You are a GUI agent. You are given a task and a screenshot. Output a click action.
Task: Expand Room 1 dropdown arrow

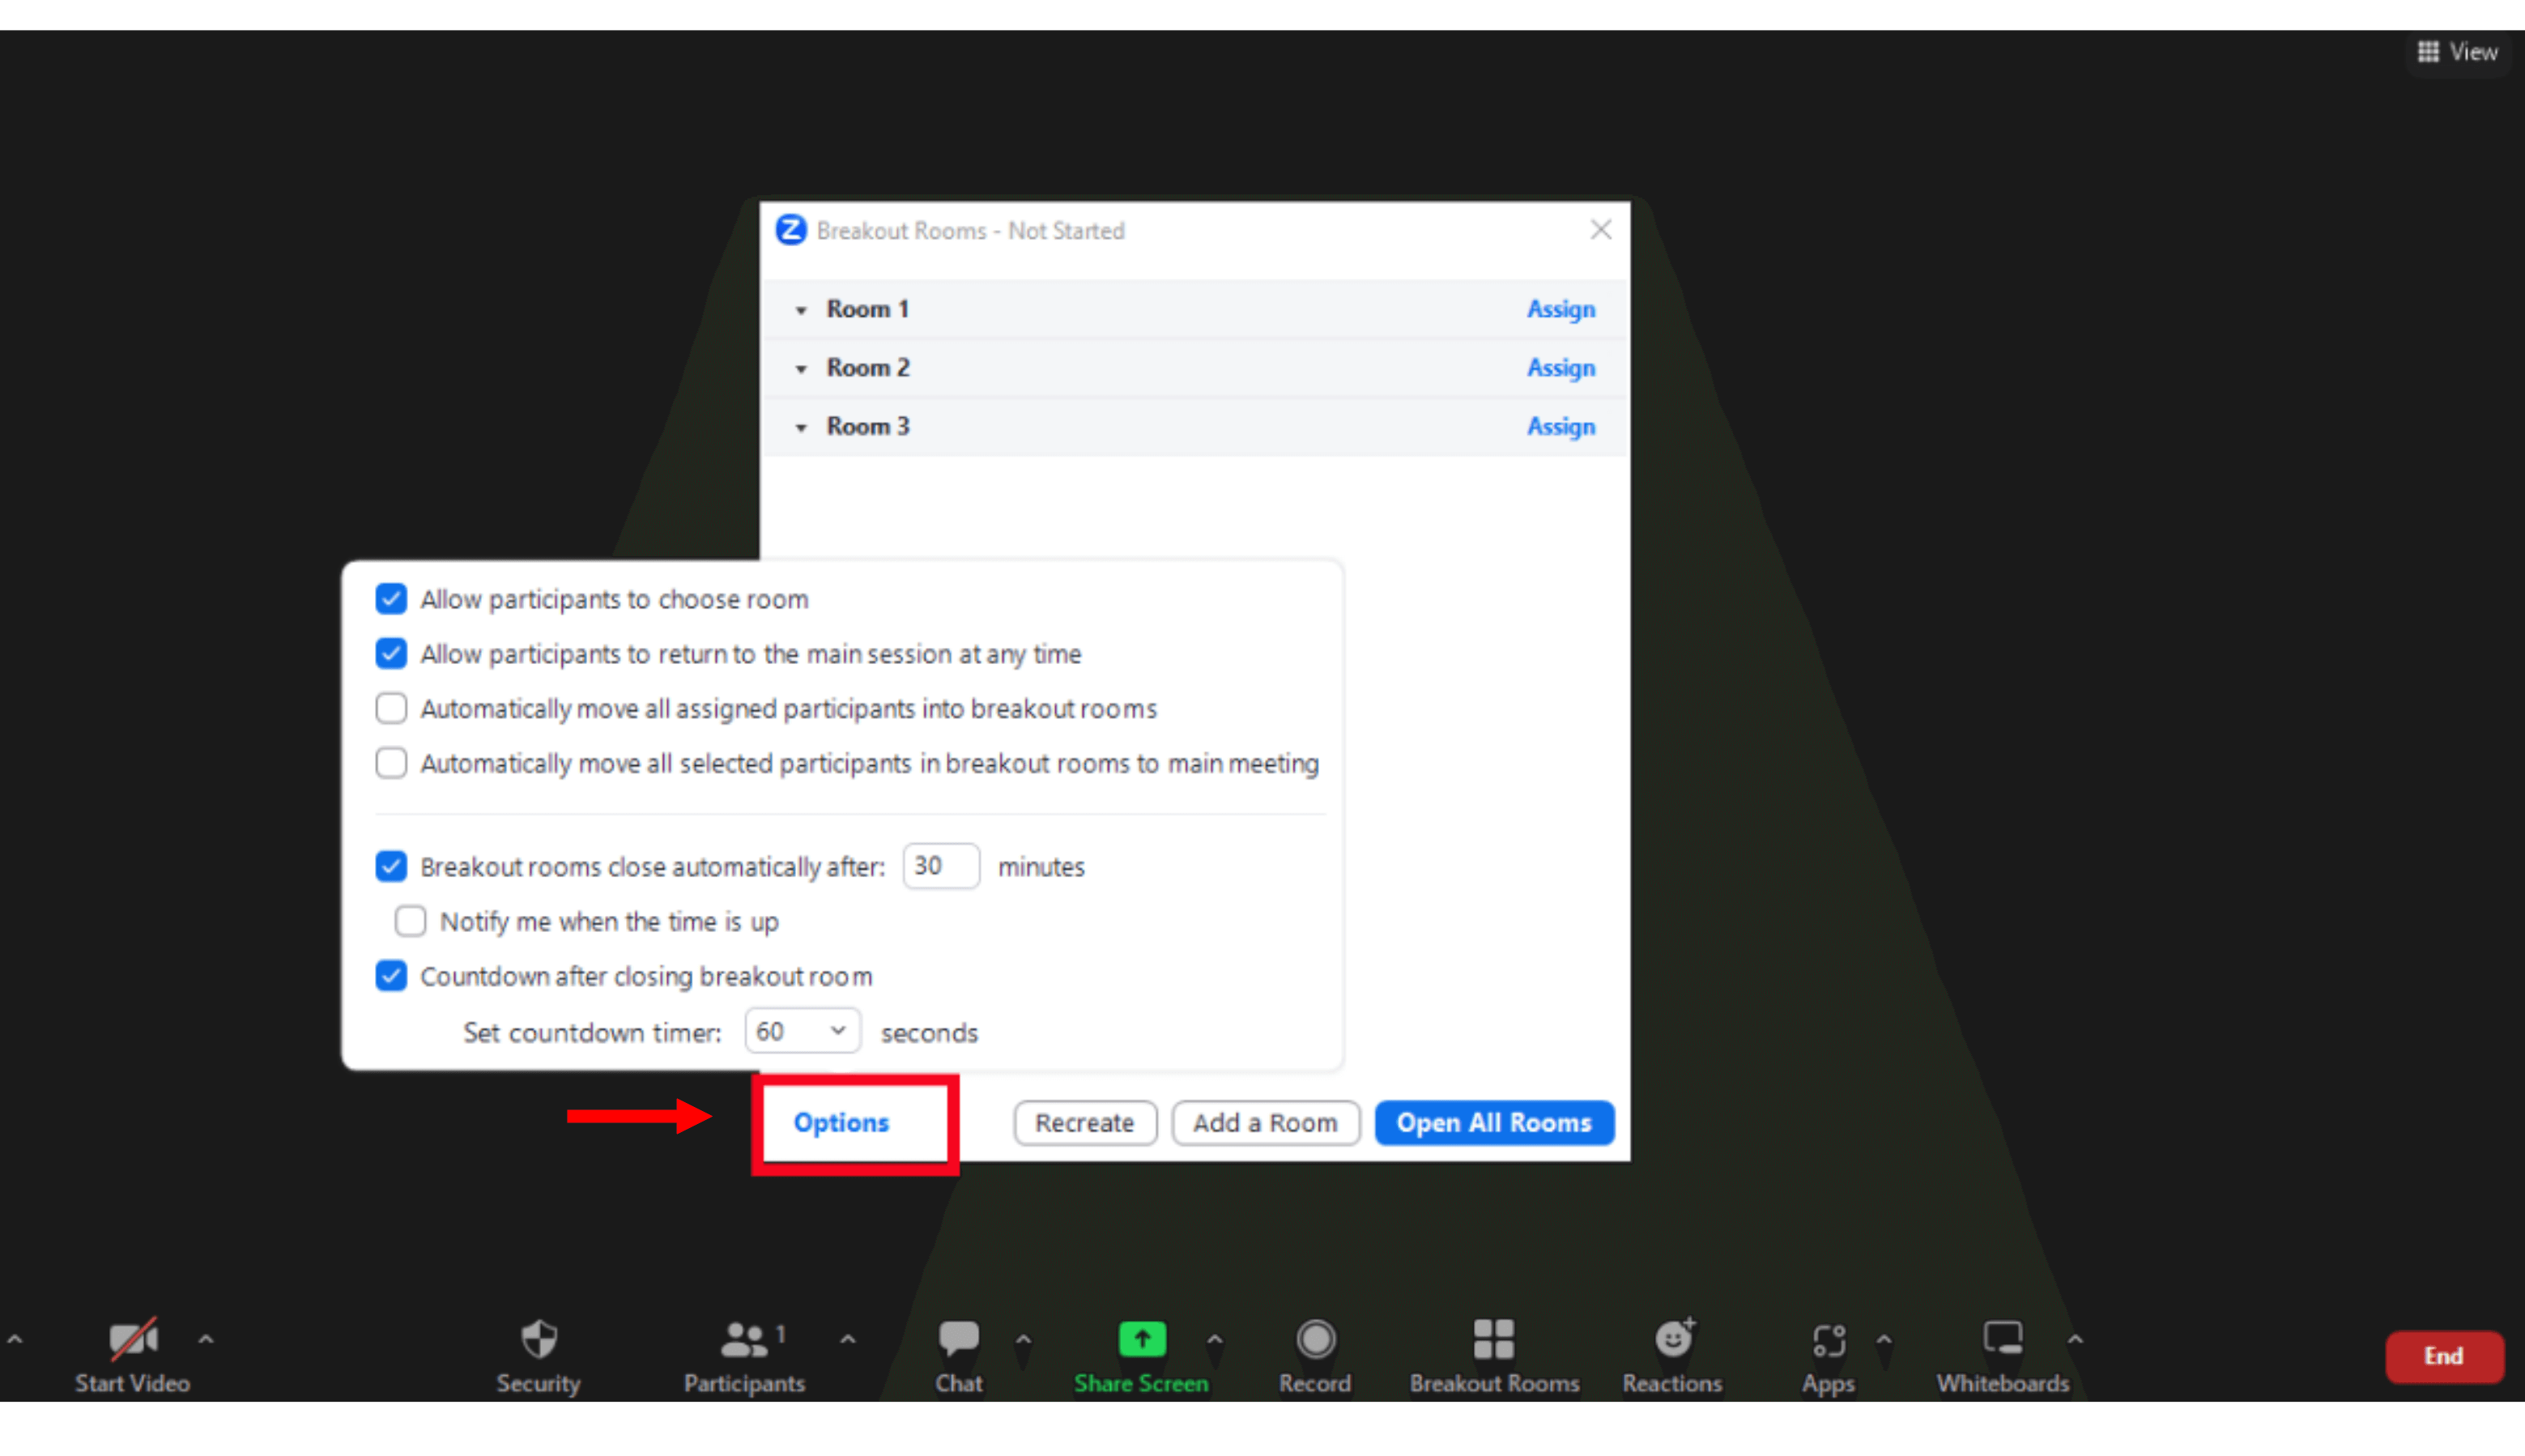803,309
